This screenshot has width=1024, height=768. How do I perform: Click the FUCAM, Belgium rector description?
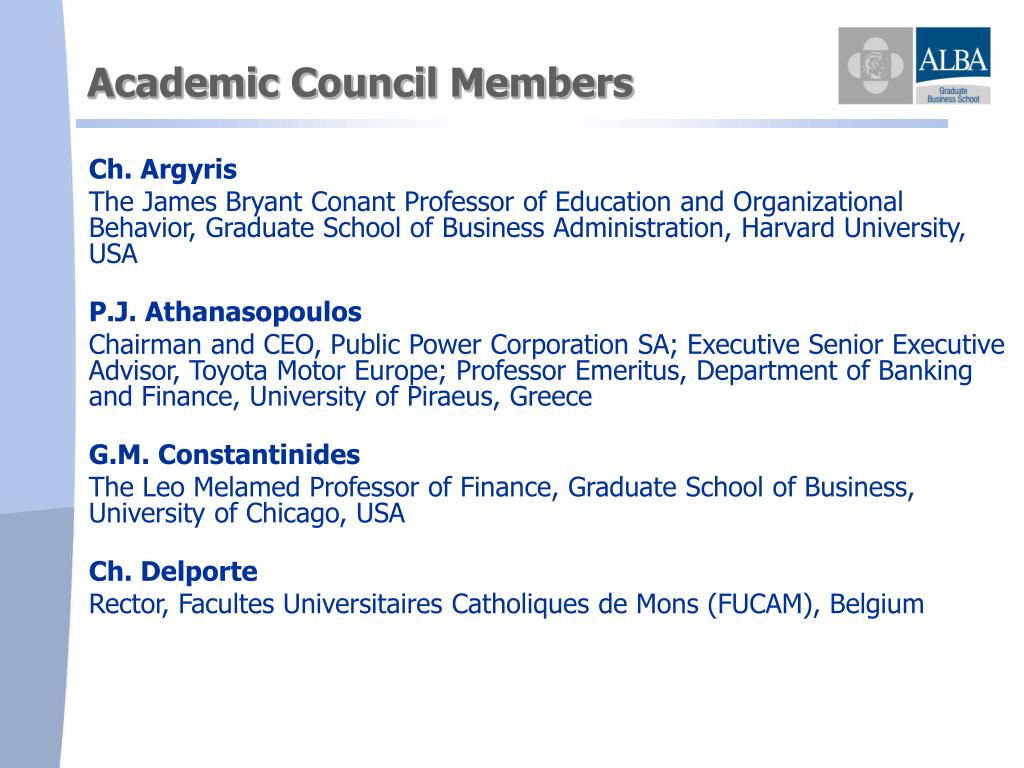pos(506,604)
